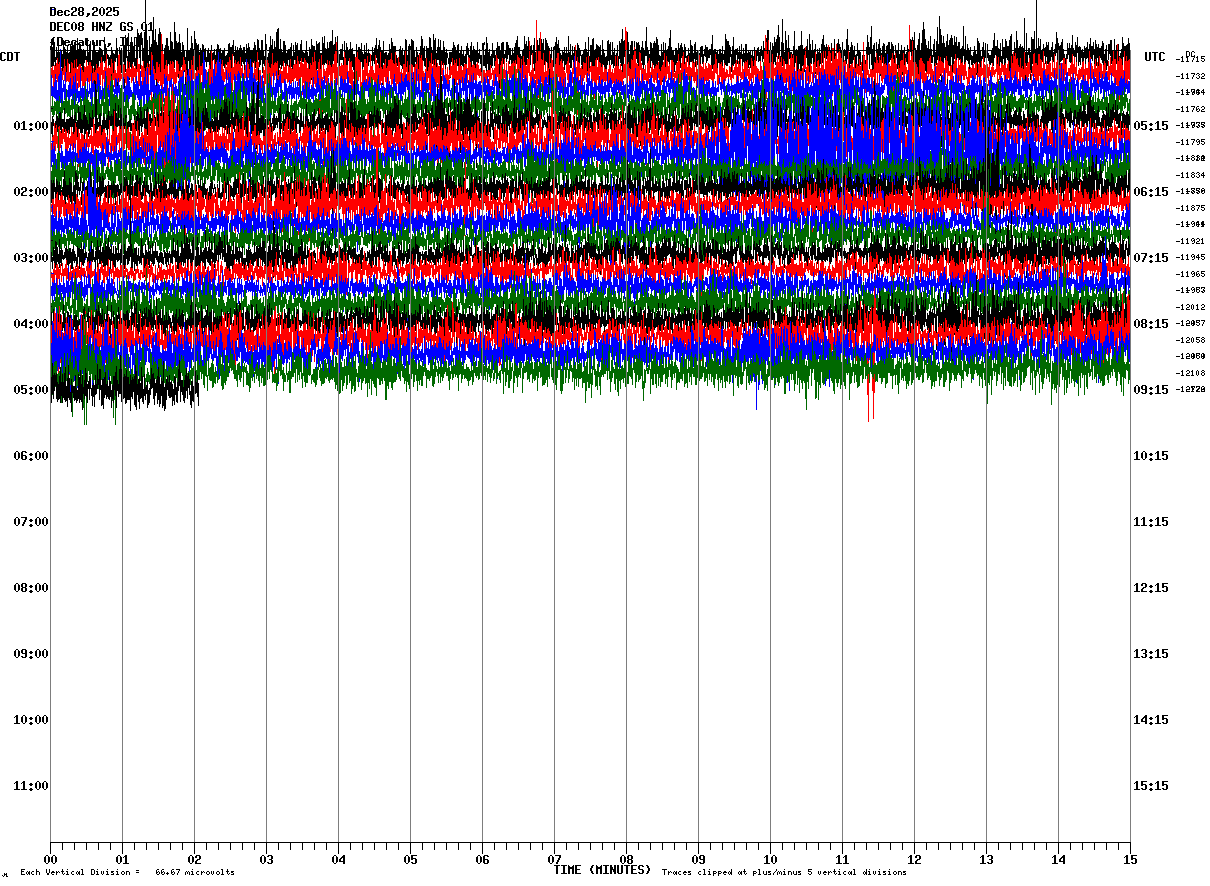Click the DC offset value "-11732"
Image resolution: width=1210 pixels, height=886 pixels.
coord(1190,76)
